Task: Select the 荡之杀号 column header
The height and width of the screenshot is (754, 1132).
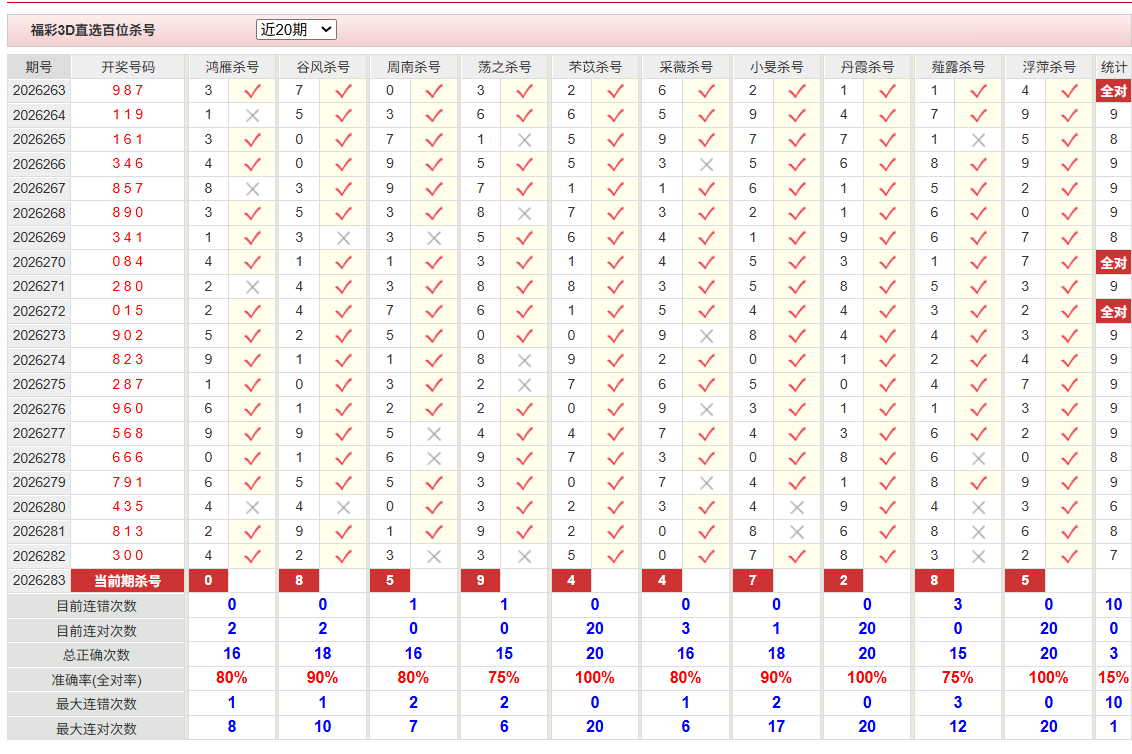Action: click(504, 67)
